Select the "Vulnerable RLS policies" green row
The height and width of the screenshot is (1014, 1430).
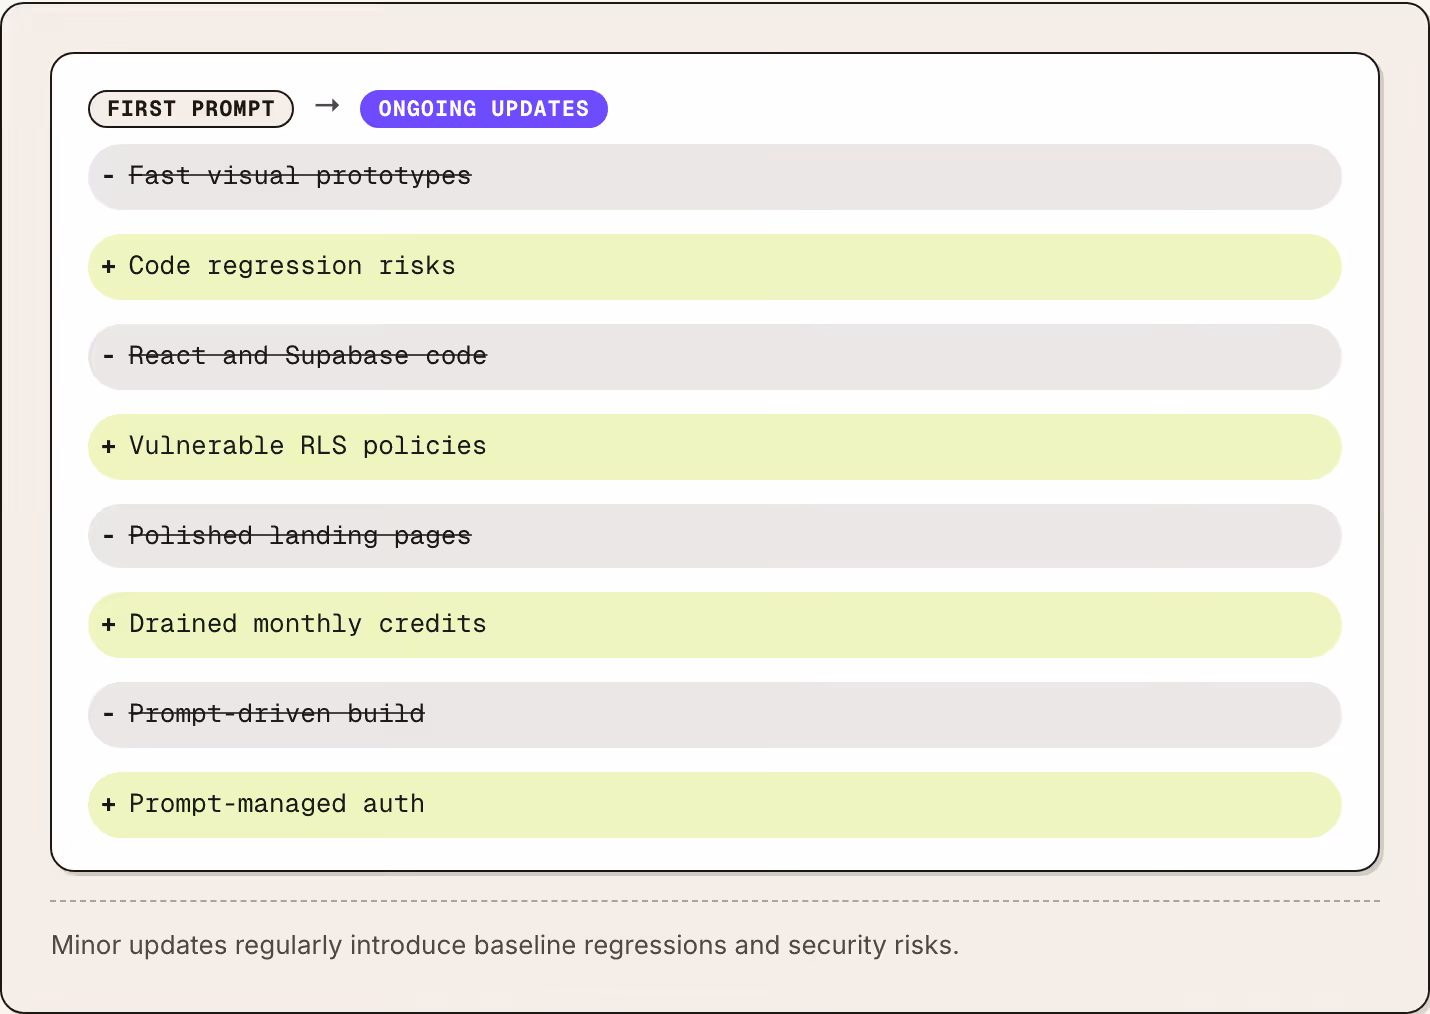pyautogui.click(x=715, y=447)
